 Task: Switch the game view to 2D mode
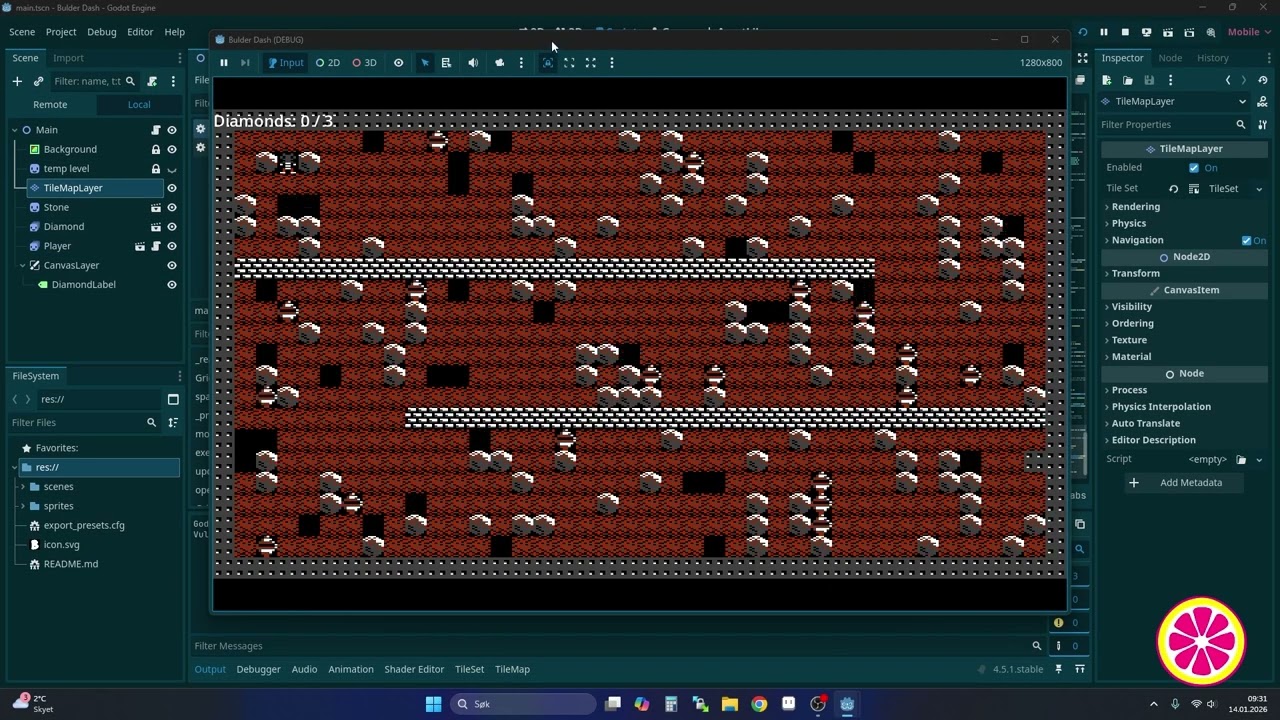click(x=327, y=62)
